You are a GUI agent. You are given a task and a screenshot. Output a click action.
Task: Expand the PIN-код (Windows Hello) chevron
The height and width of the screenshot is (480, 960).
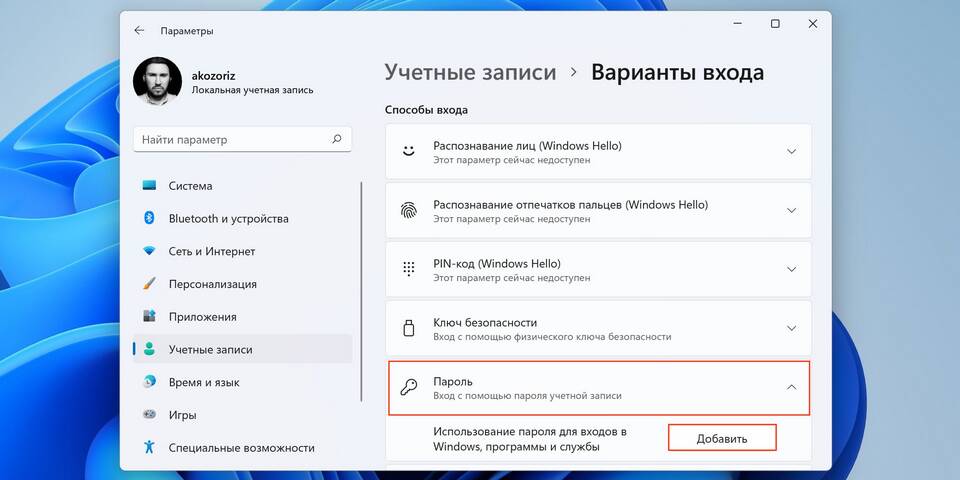(x=791, y=270)
